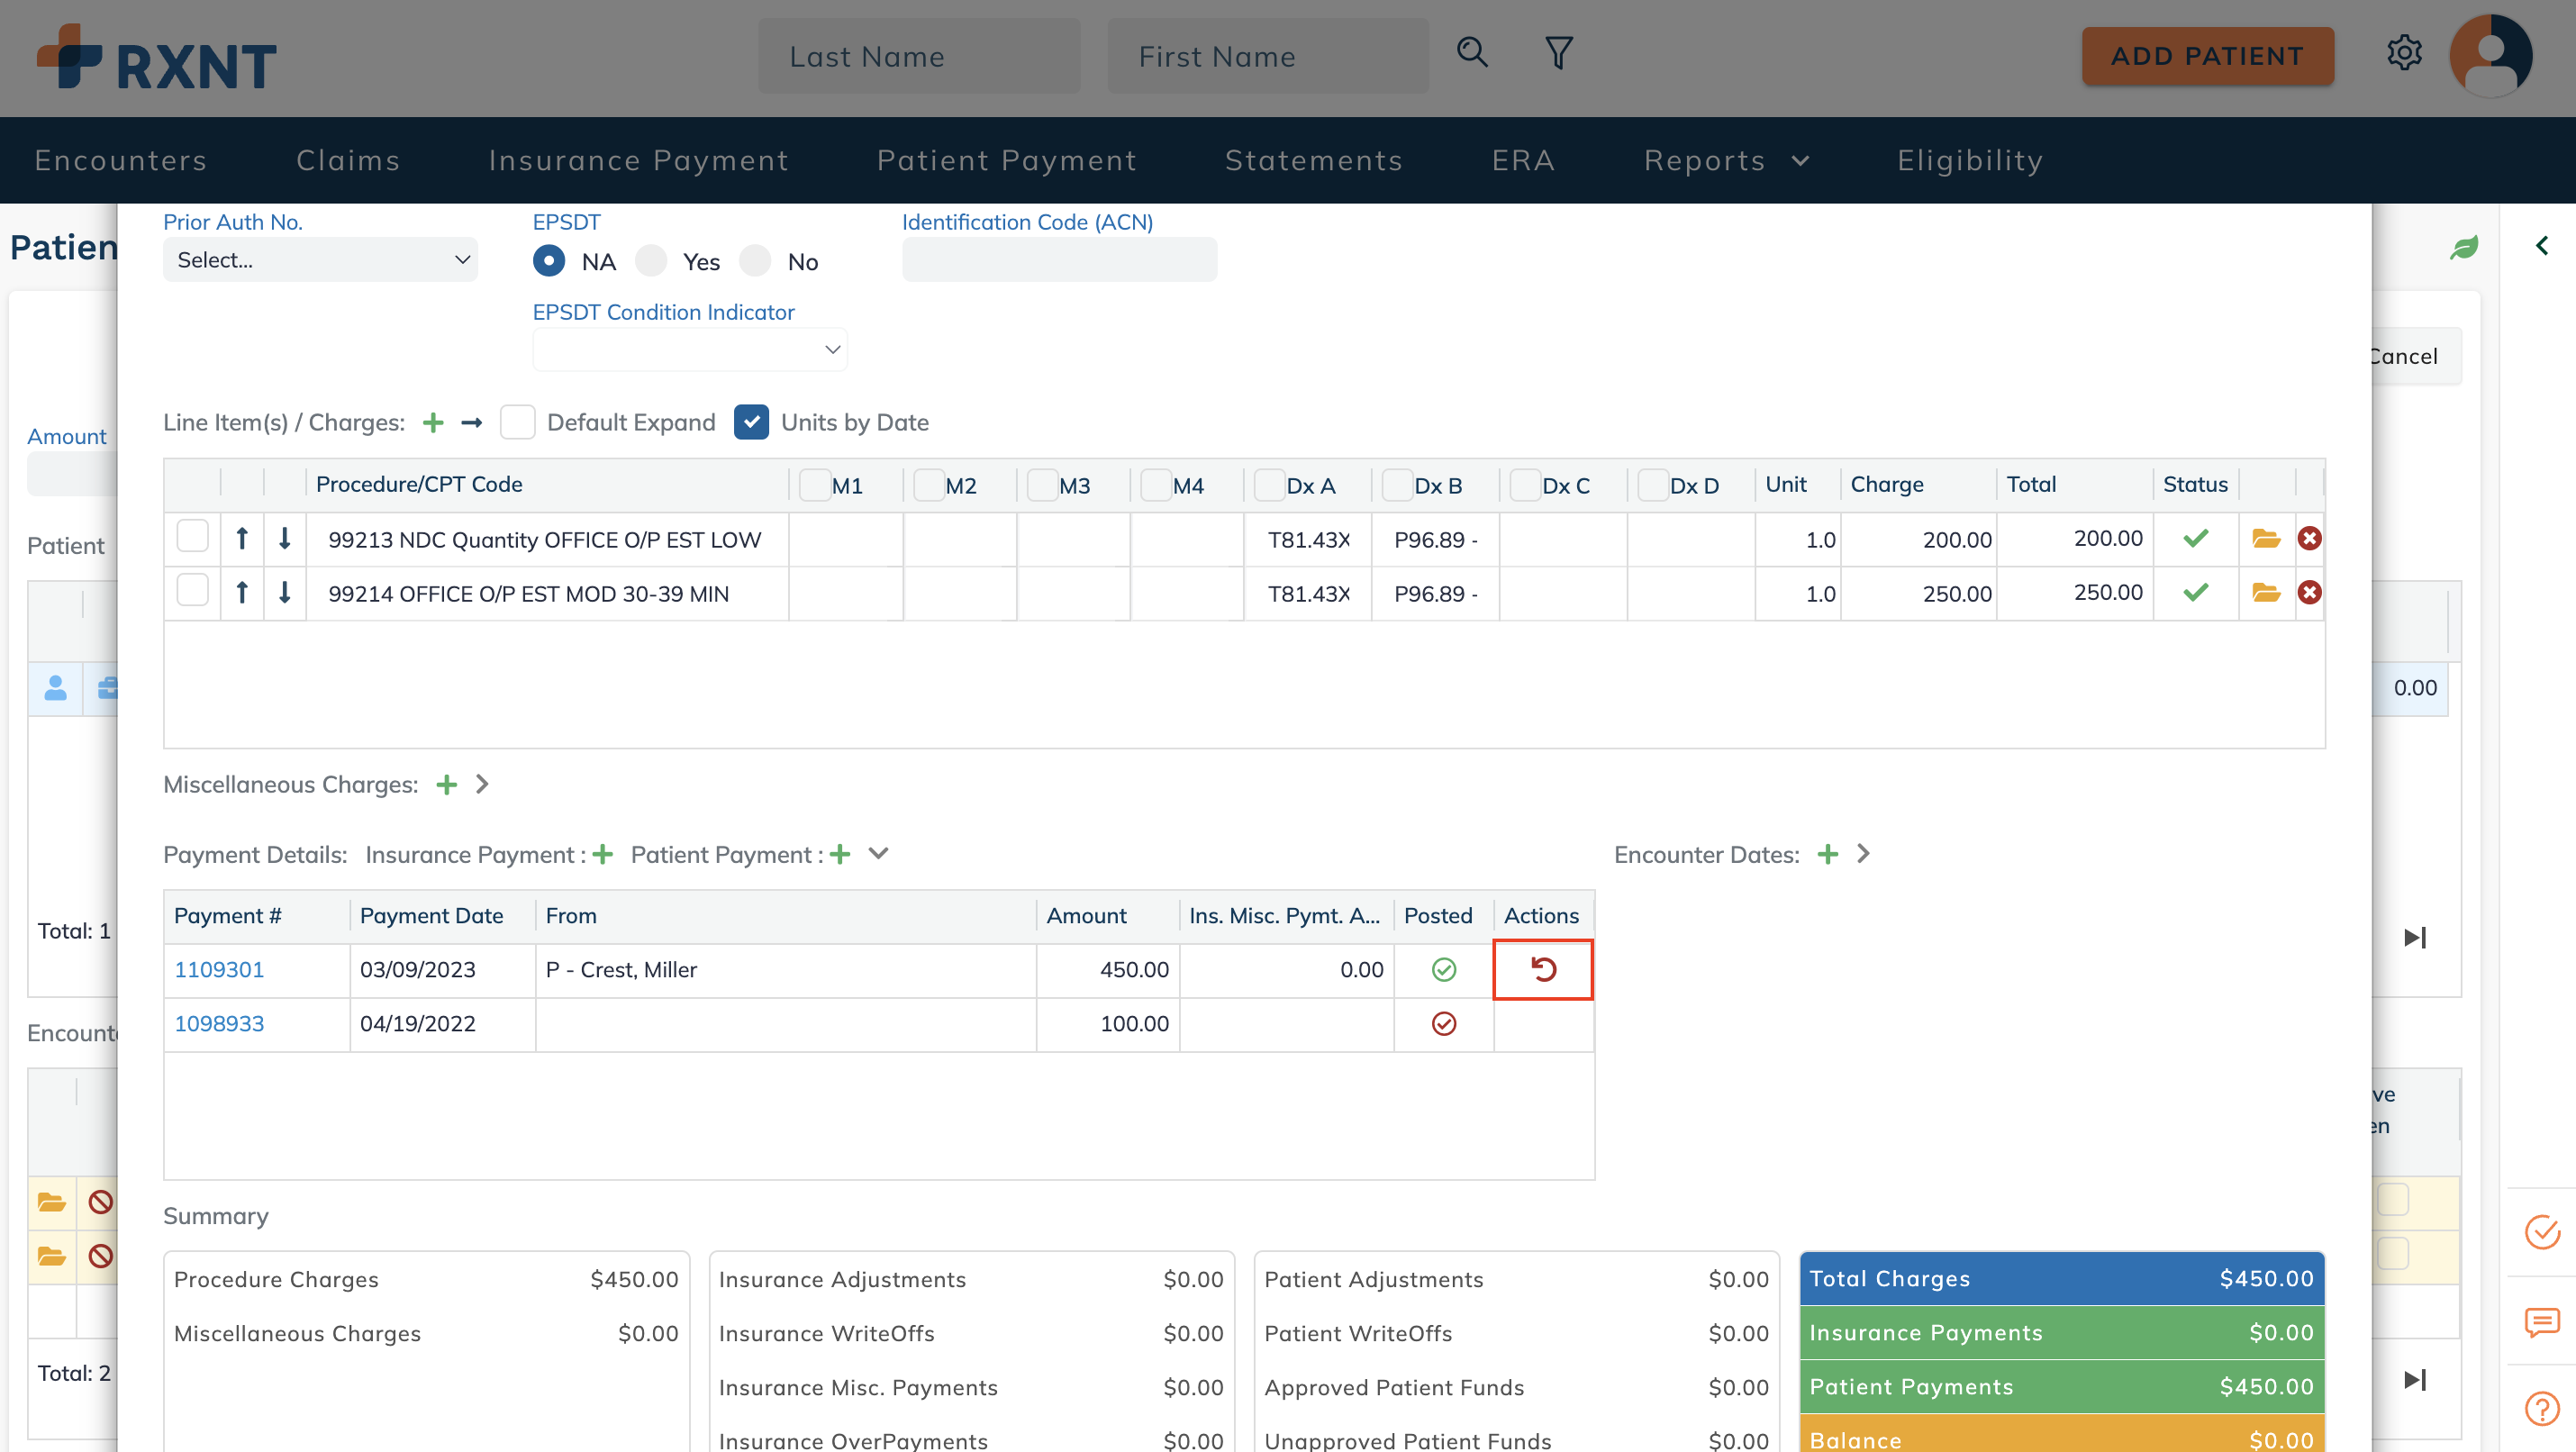Click posted status of payment 1109301
This screenshot has width=2576, height=1452.
click(x=1443, y=969)
